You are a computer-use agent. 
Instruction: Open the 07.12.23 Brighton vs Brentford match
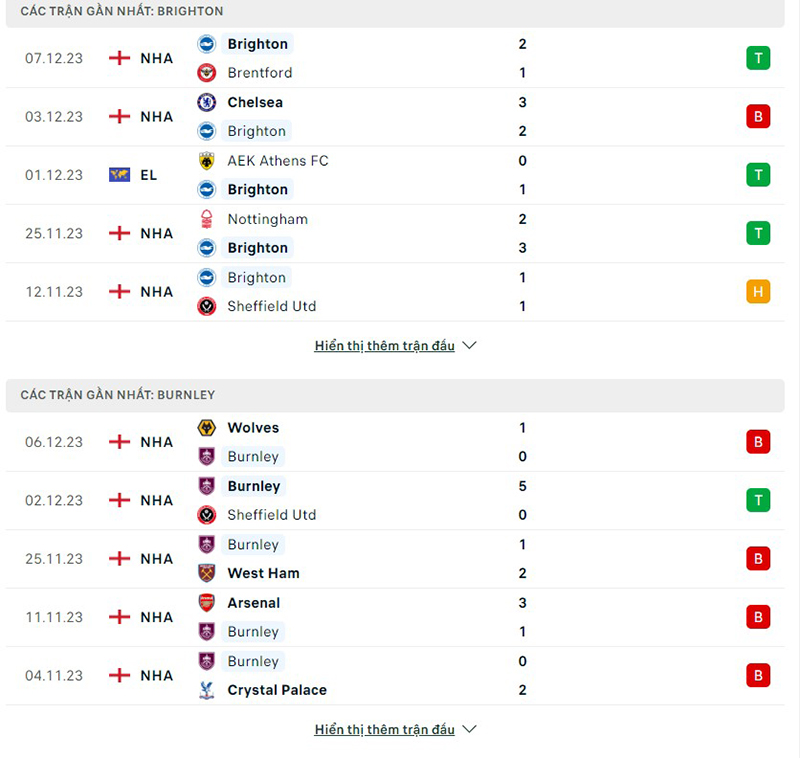pos(400,58)
